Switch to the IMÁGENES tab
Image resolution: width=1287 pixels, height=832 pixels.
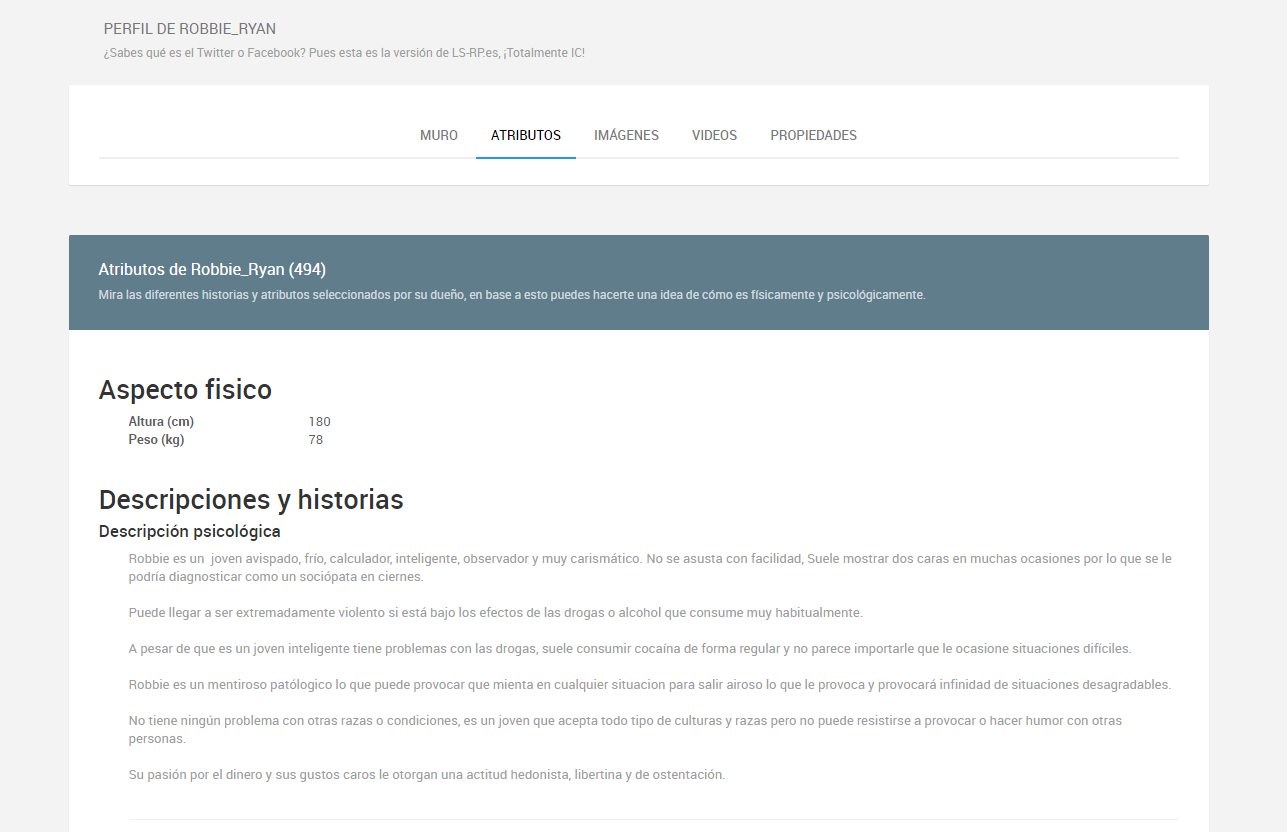point(626,136)
